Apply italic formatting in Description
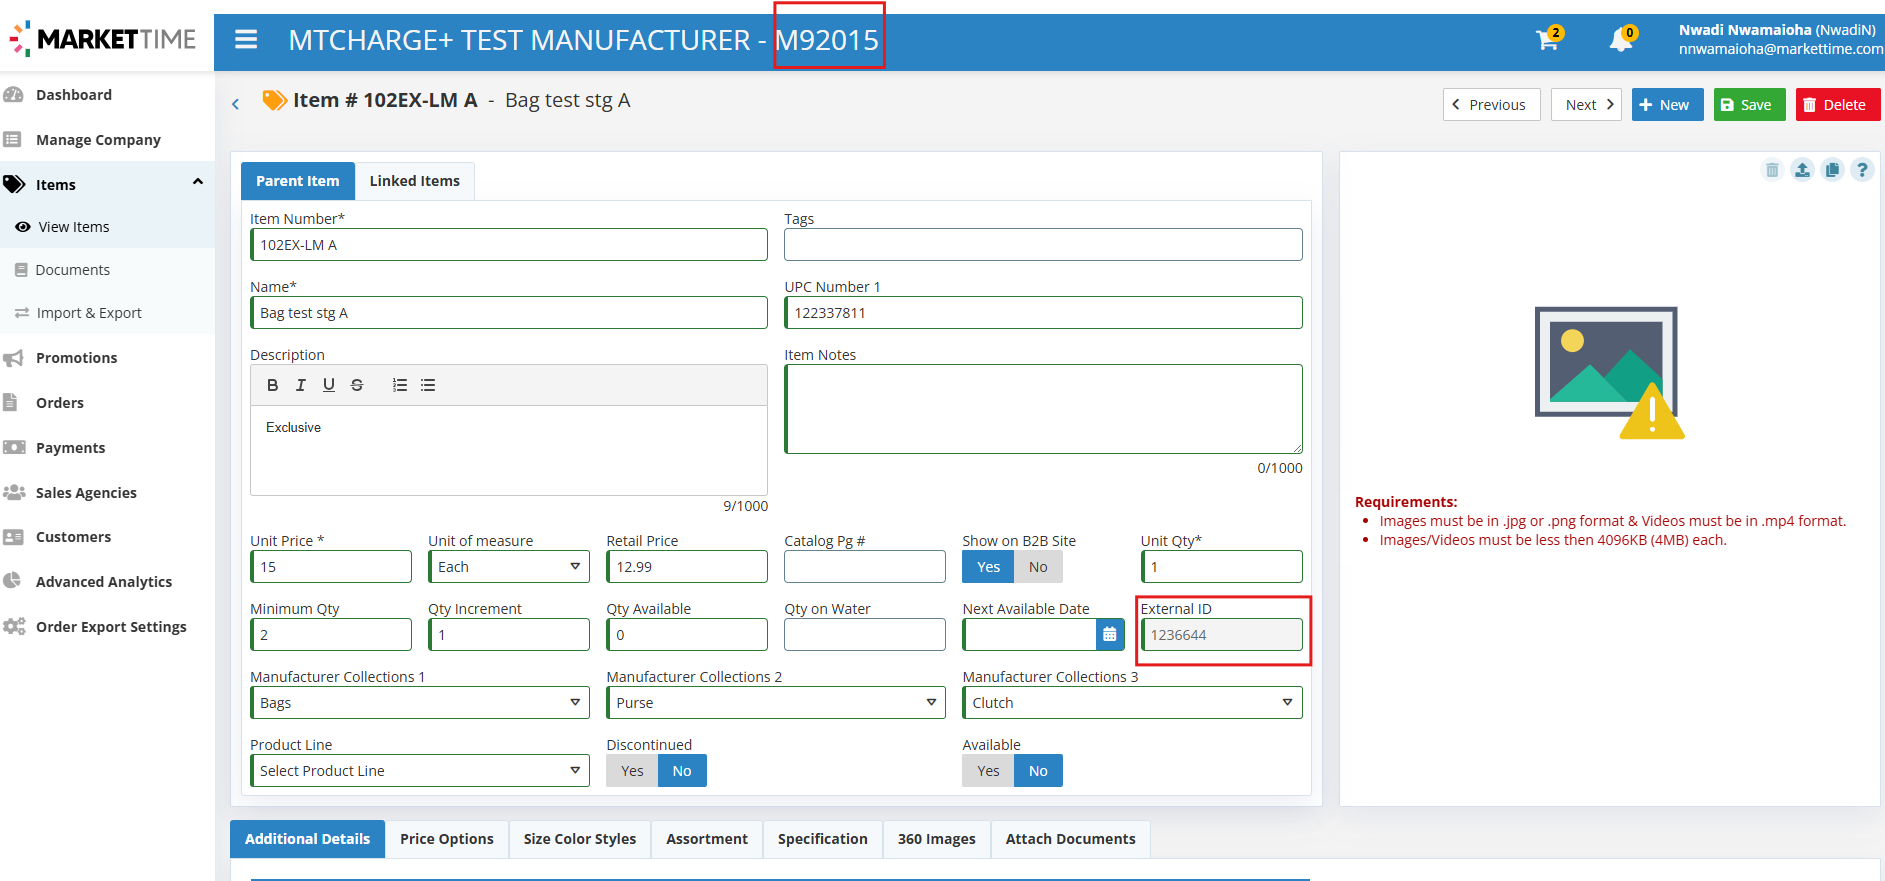The image size is (1885, 881). click(x=300, y=385)
